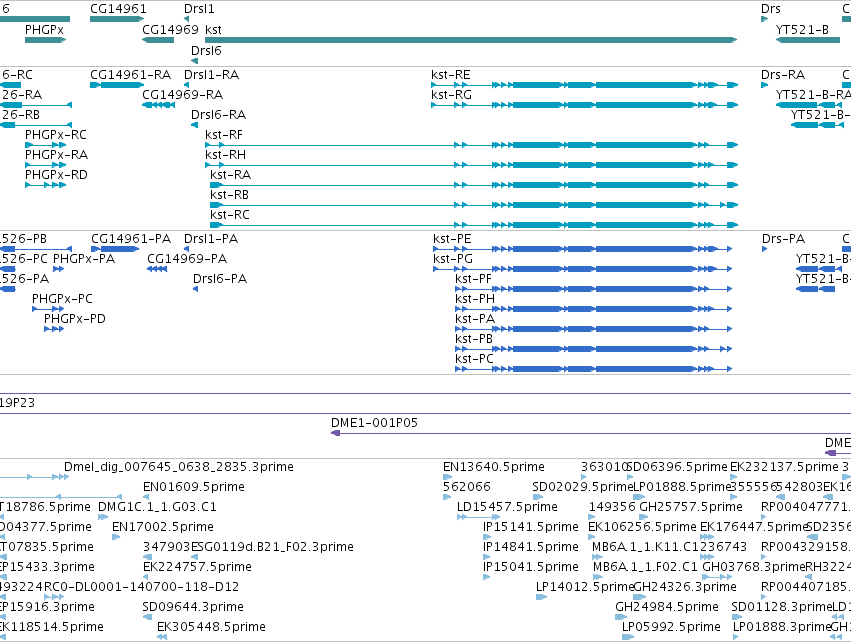Select transcript label kst-RB

229,195
